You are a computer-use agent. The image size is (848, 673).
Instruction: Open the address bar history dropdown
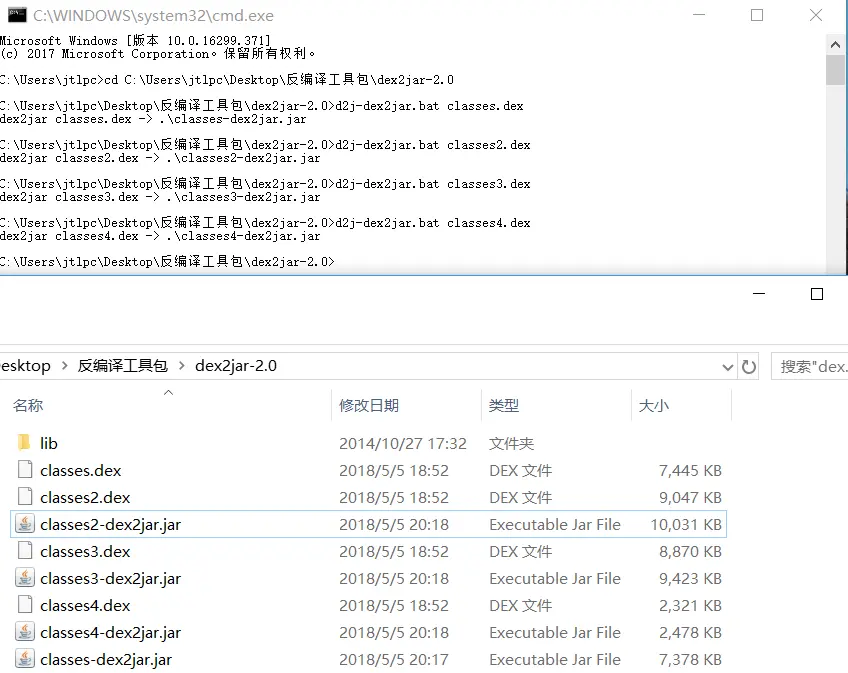727,367
